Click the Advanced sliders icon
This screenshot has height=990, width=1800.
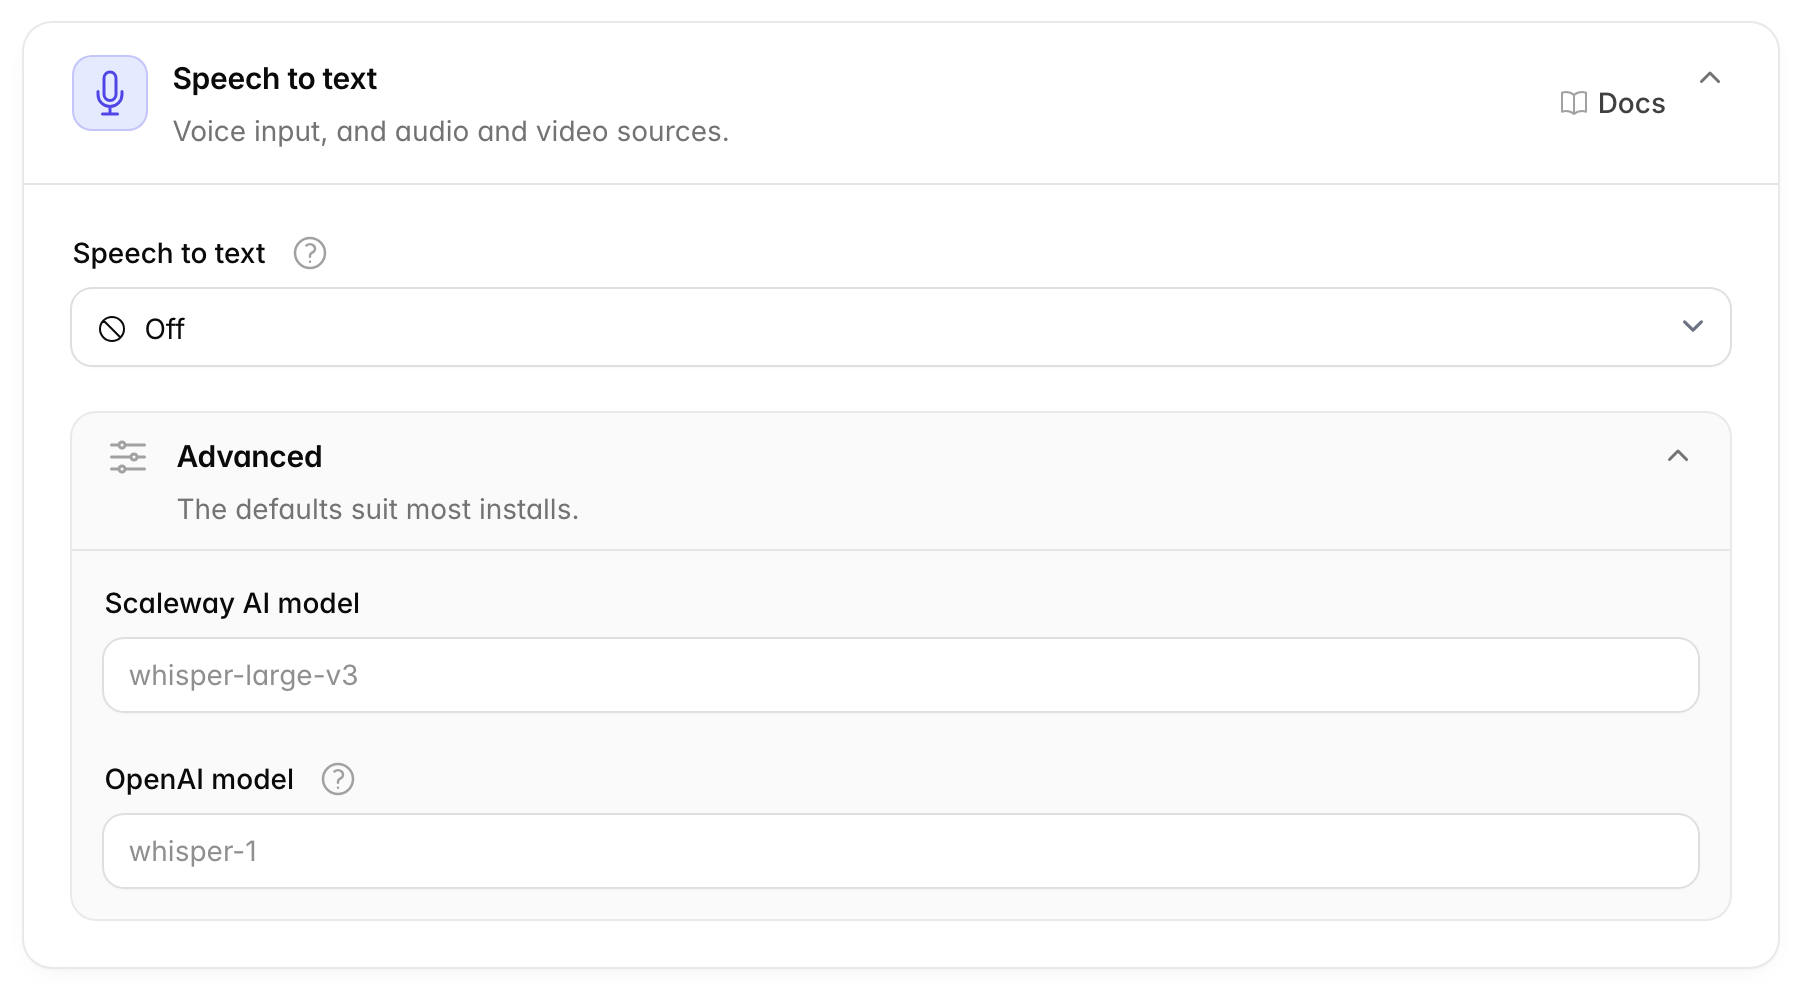point(128,457)
